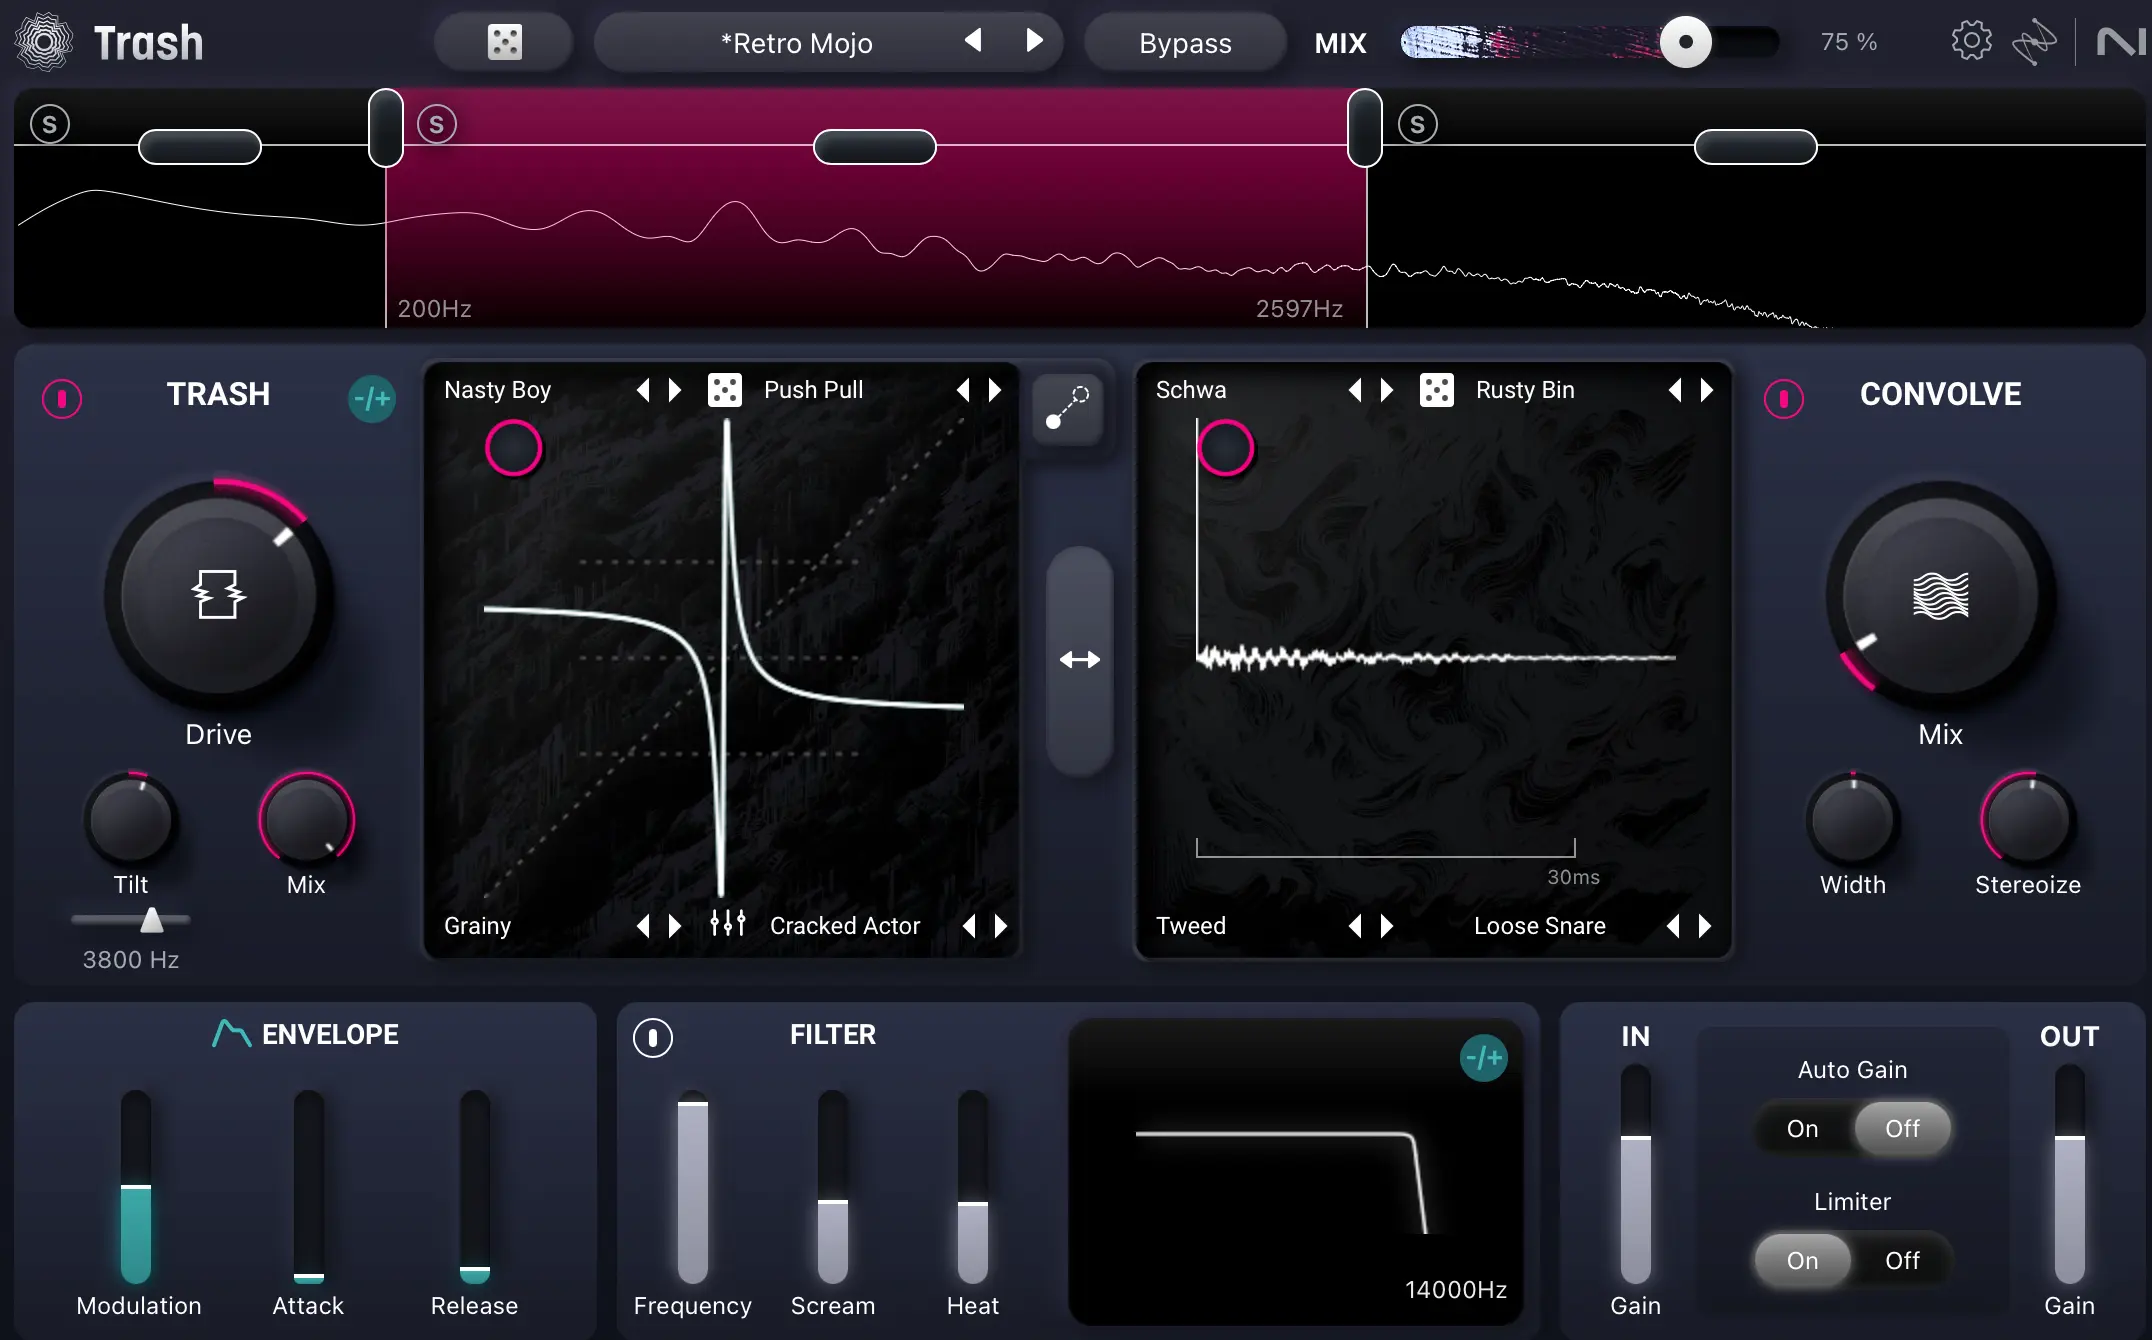This screenshot has height=1340, width=2152.
Task: Click the global randomize dice button
Action: [504, 42]
